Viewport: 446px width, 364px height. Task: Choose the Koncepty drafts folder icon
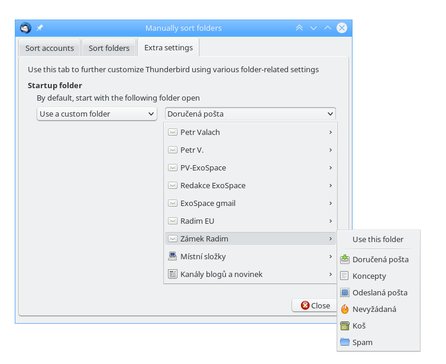click(x=345, y=276)
